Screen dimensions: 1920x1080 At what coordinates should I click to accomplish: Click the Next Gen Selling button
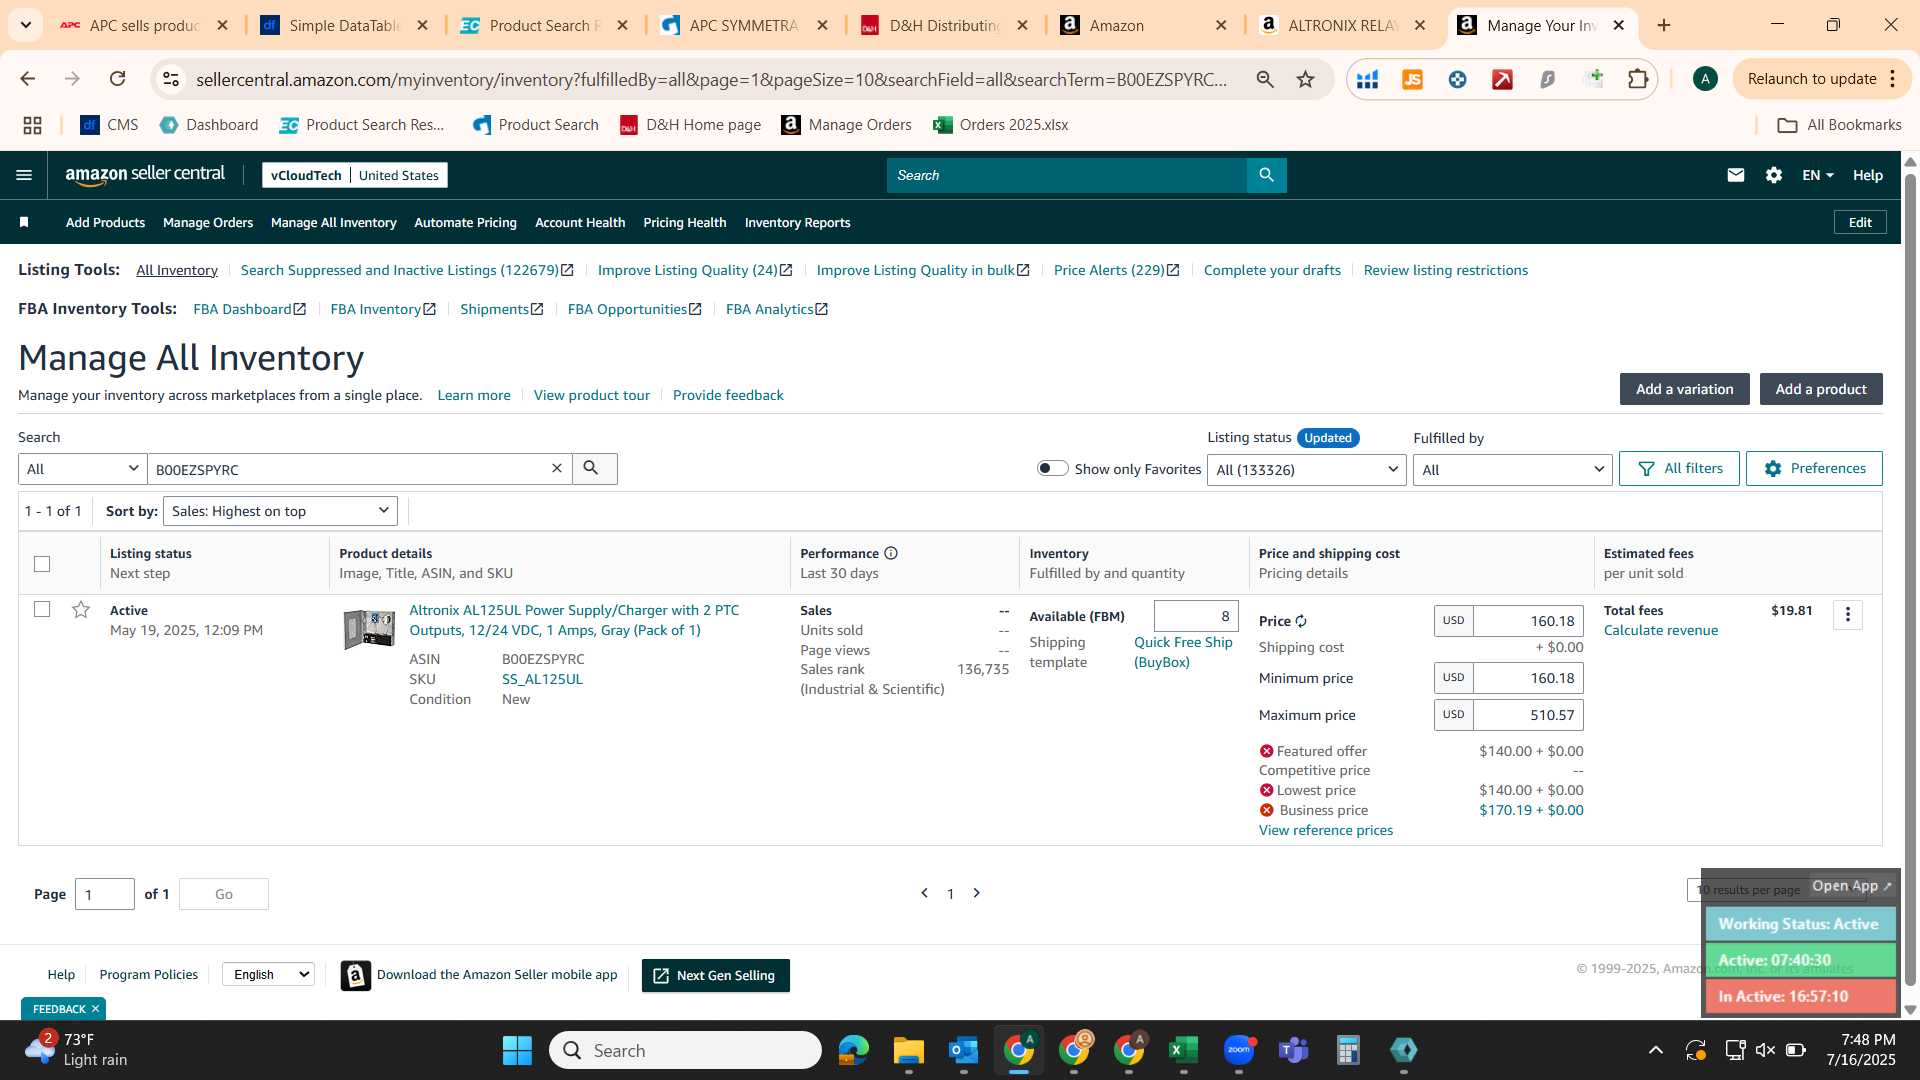click(716, 975)
